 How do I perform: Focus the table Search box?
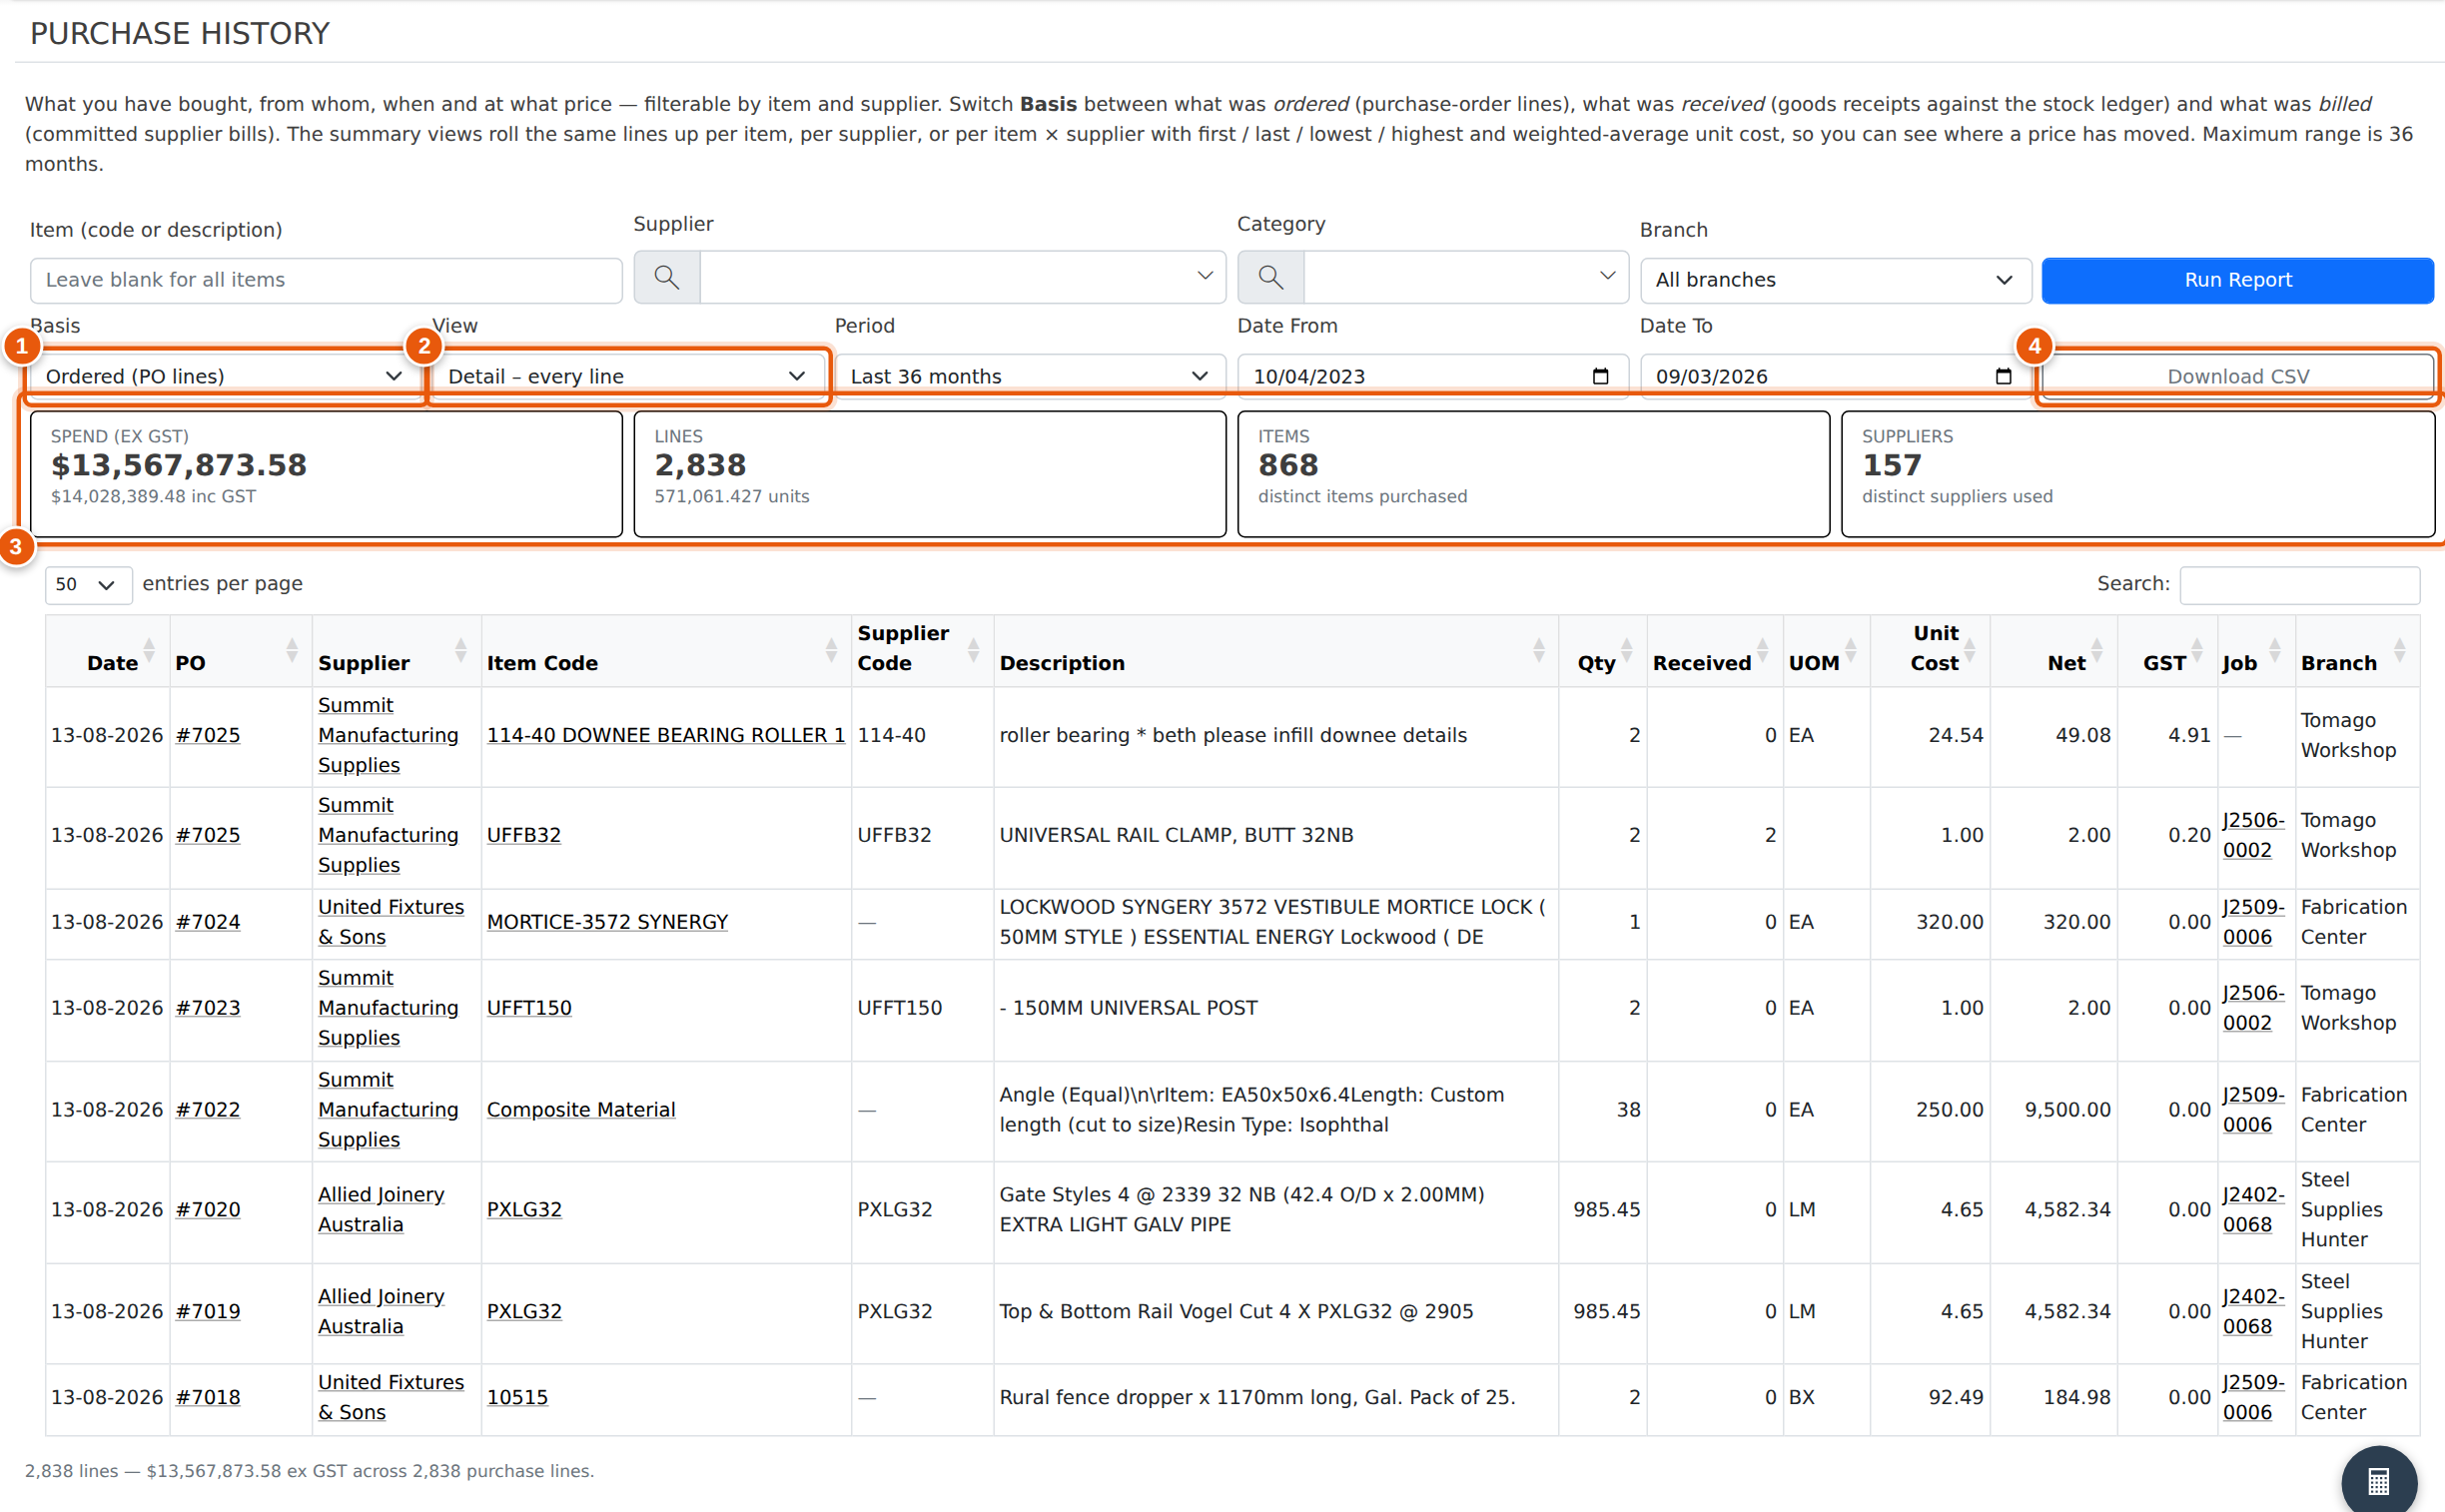tap(2299, 584)
